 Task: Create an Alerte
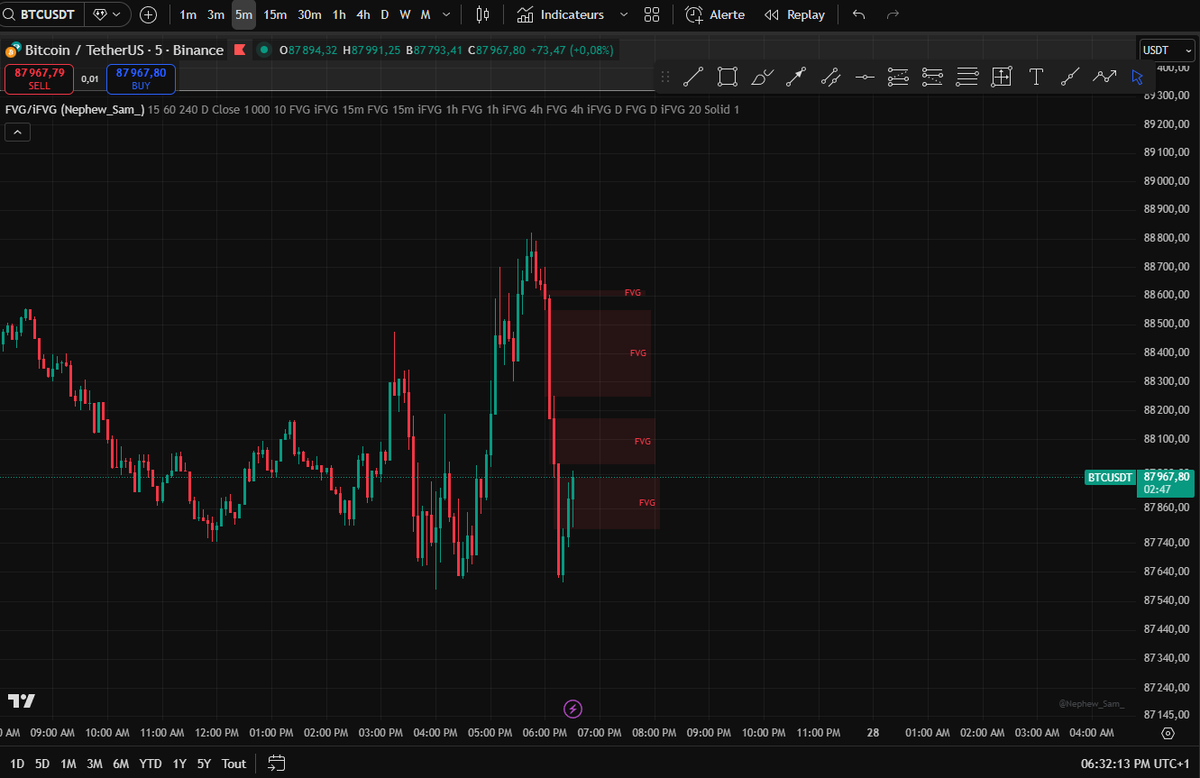[x=716, y=15]
